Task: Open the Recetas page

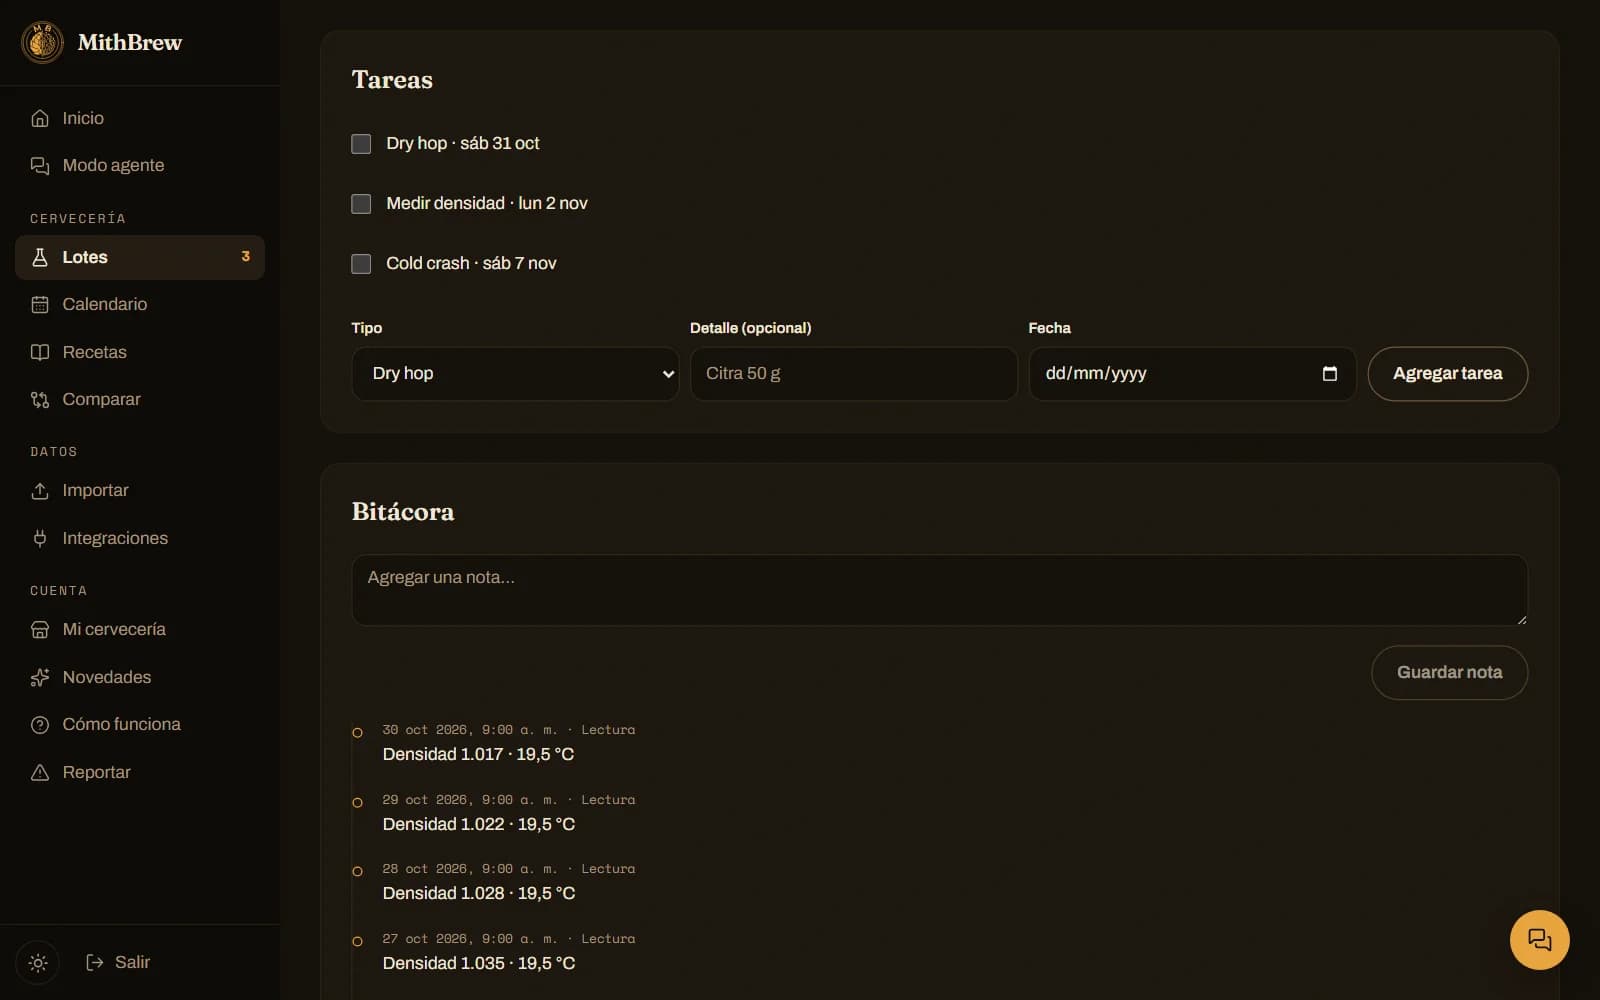Action: tap(140, 352)
